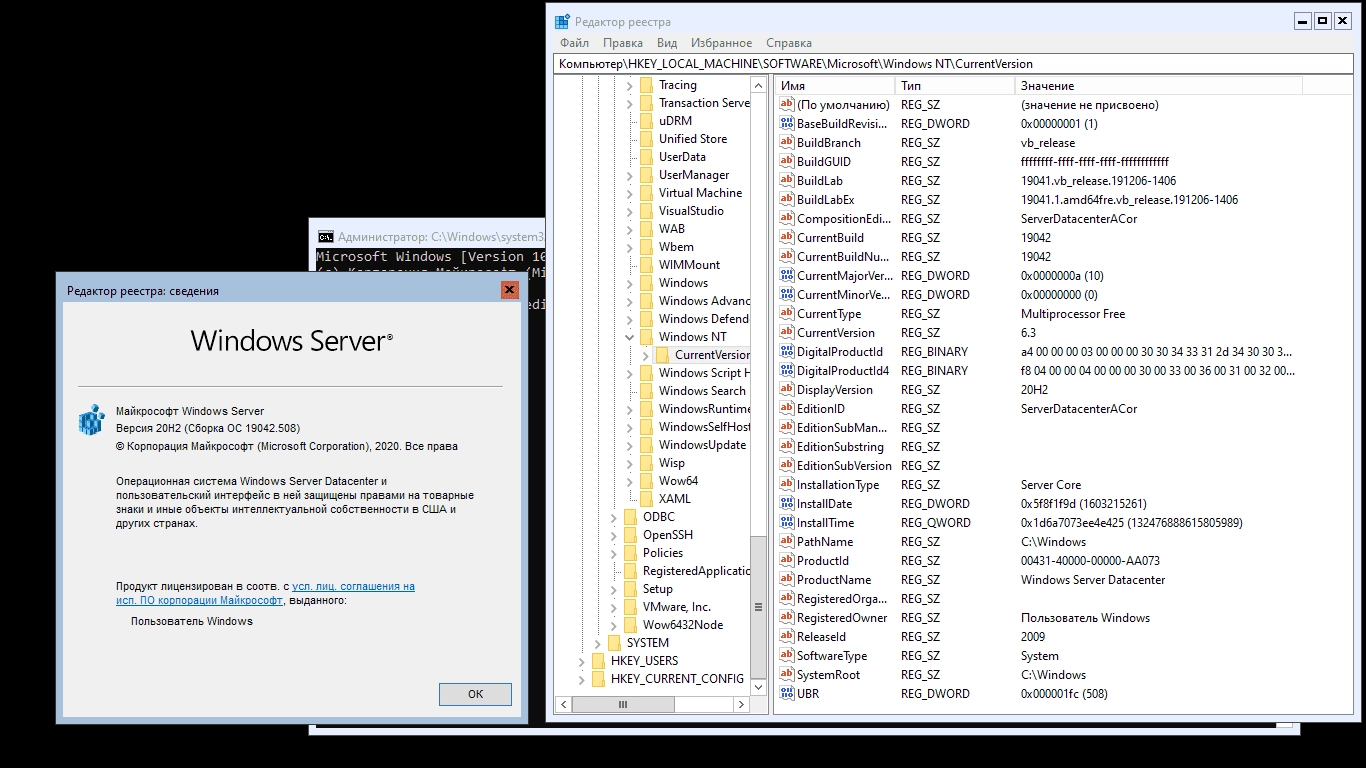Click the EditionID string value icon

[787, 409]
